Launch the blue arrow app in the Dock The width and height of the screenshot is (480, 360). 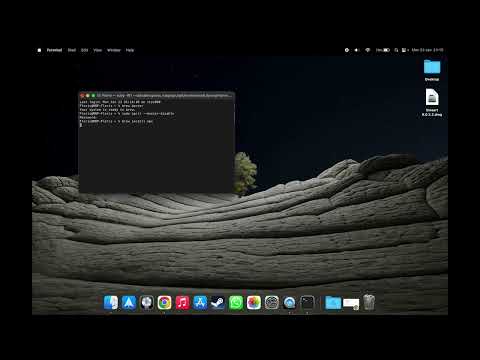tap(129, 303)
